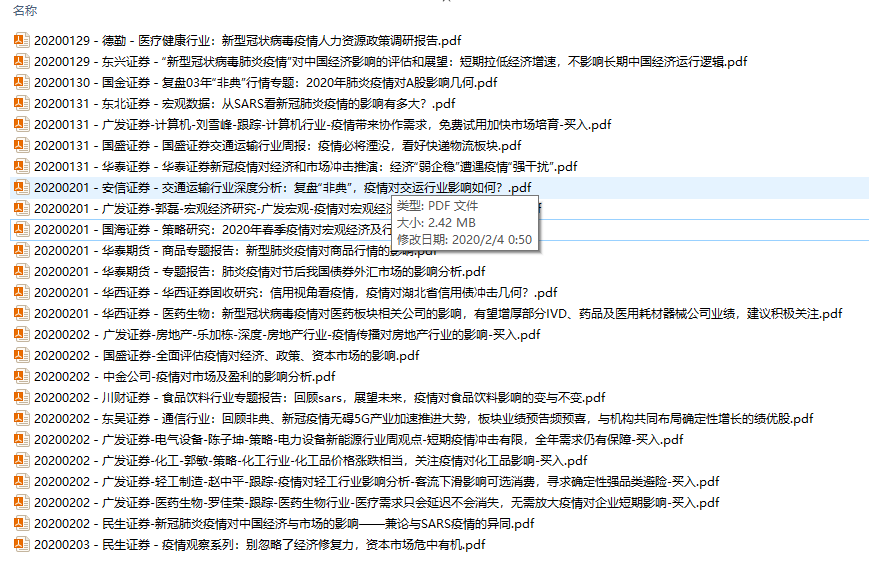
Task: Select file name 东兴证券 新型冠状病毒肺炎疫情 评估和展望
Action: [x=391, y=61]
